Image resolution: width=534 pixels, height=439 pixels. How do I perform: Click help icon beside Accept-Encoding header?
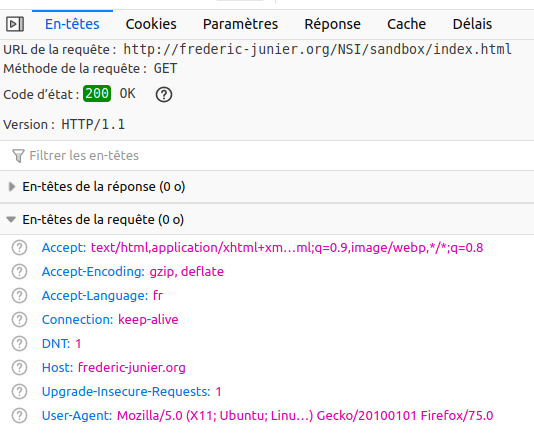tap(19, 272)
